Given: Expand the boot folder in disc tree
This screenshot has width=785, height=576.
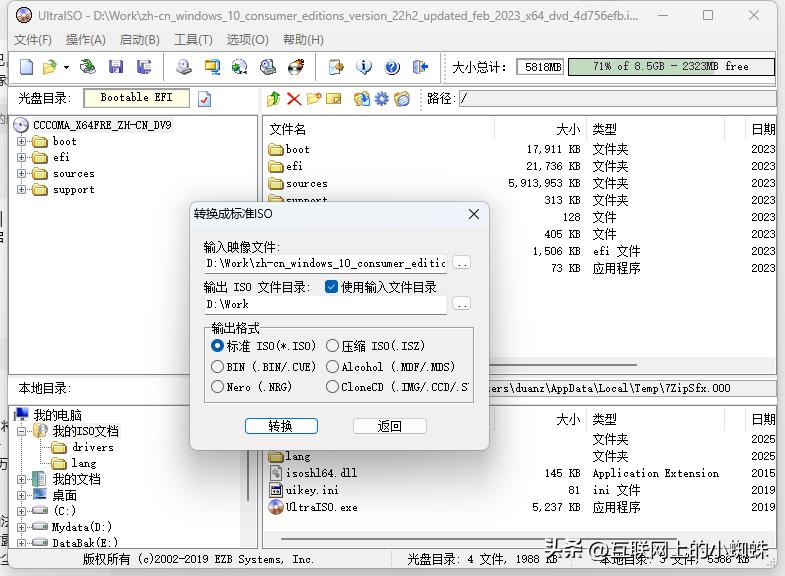Looking at the screenshot, I should coord(21,142).
